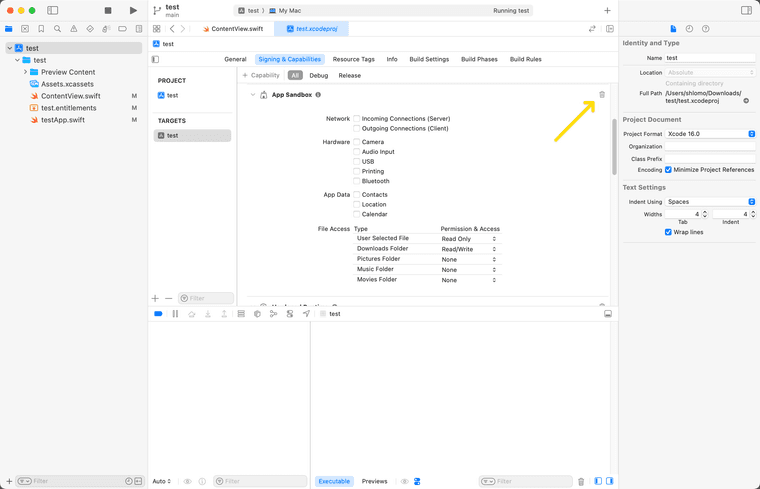Enable Incoming Connections (Server)
The width and height of the screenshot is (760, 489).
point(357,118)
